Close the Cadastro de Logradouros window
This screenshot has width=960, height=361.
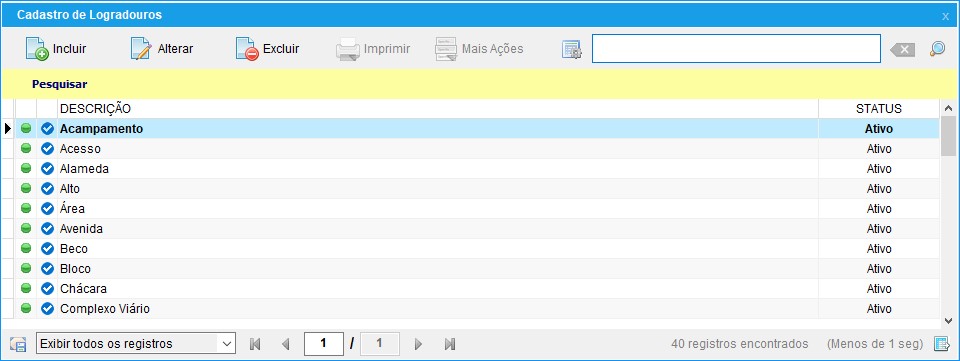point(945,16)
